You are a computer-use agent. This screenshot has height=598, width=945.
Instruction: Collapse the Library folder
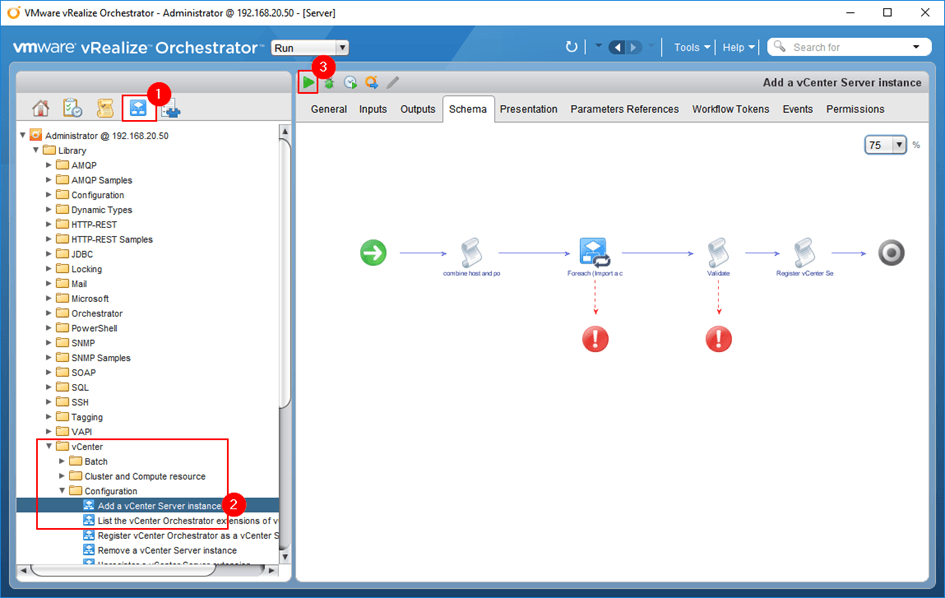click(36, 150)
